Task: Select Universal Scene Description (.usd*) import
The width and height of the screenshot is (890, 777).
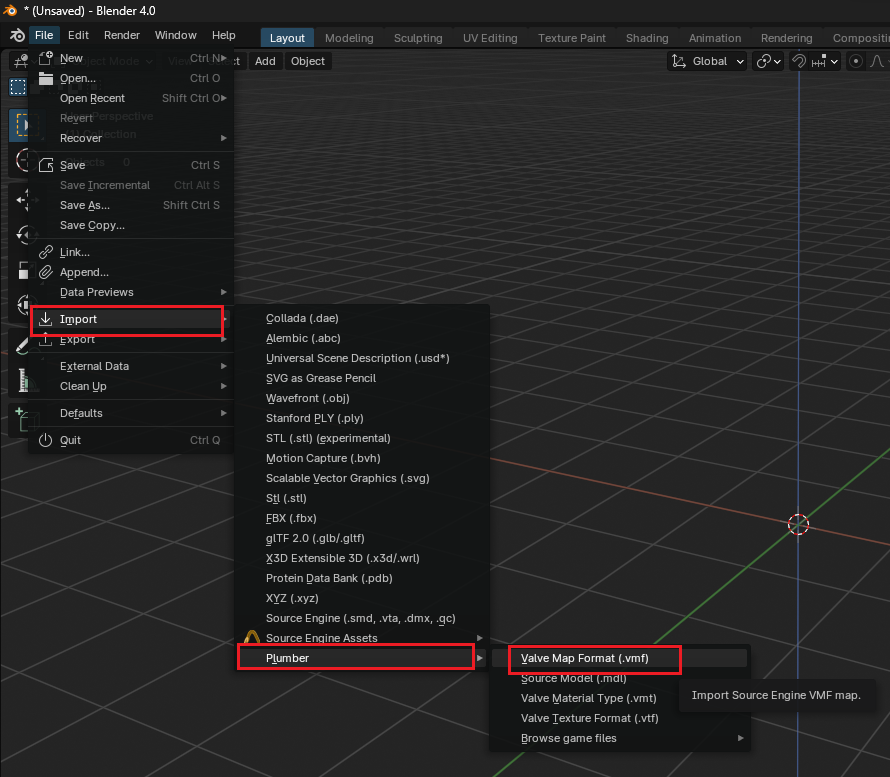Action: (362, 358)
